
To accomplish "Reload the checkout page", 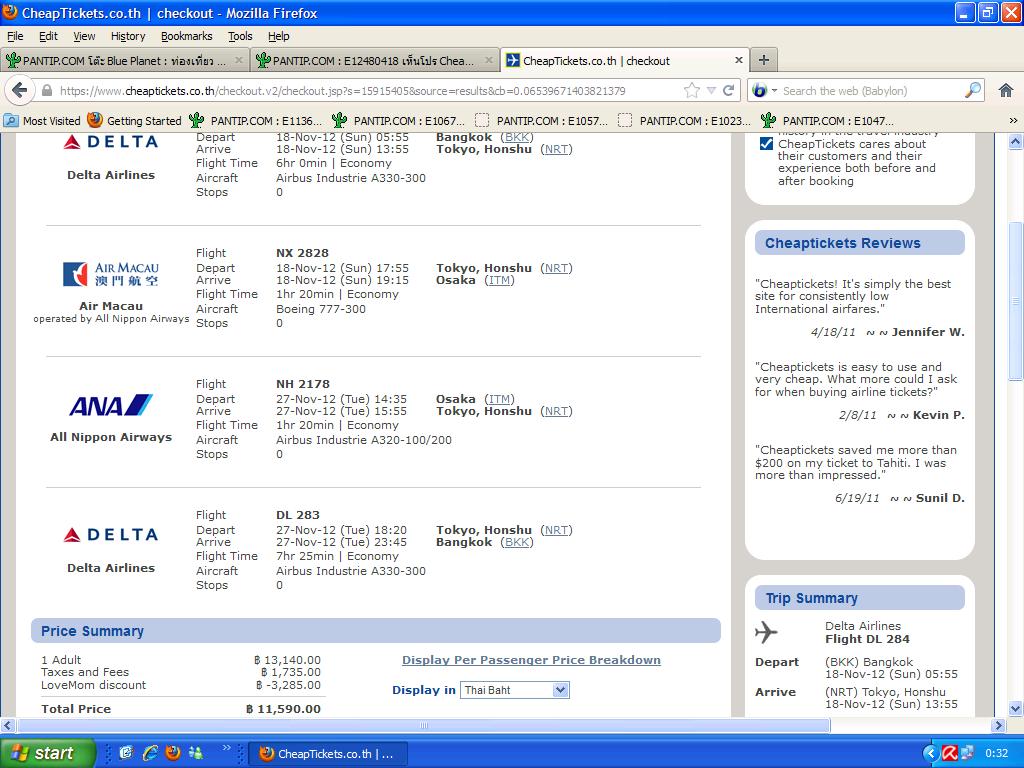I will (728, 91).
